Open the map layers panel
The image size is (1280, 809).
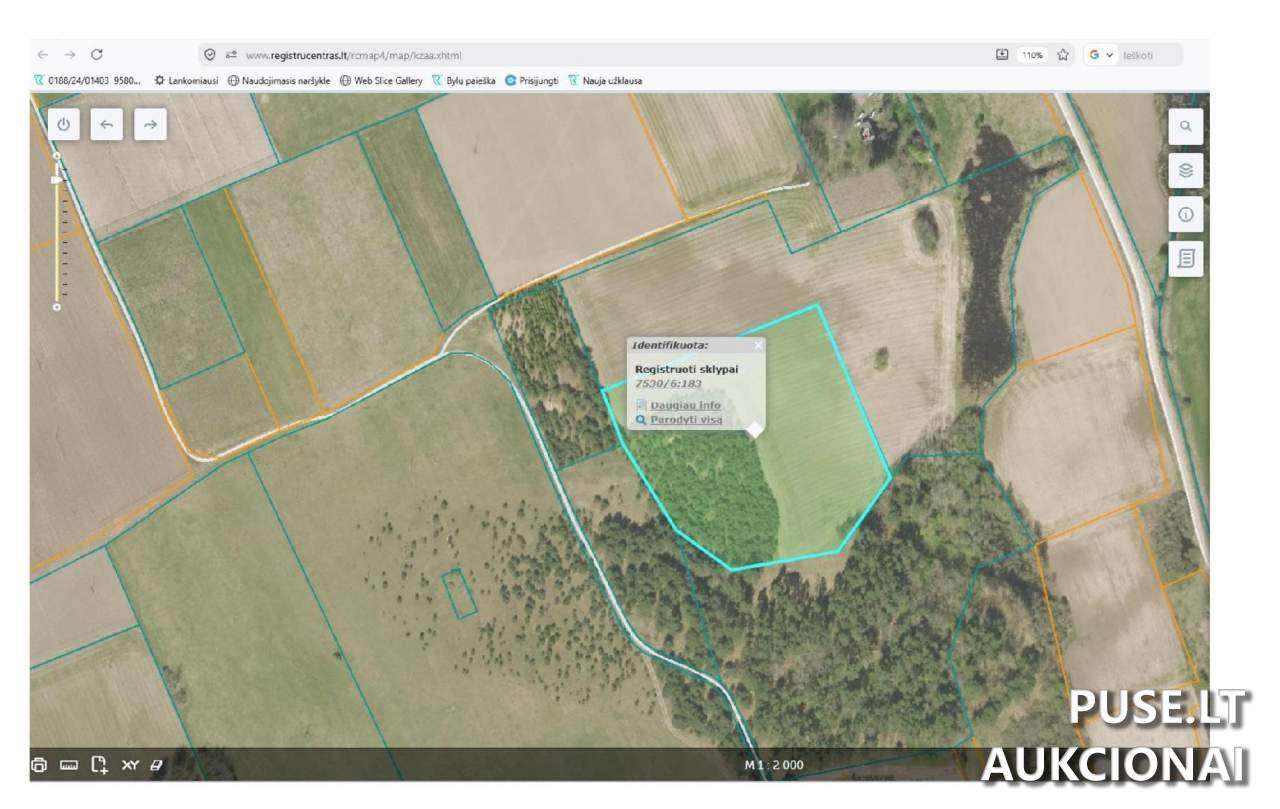tap(1186, 170)
